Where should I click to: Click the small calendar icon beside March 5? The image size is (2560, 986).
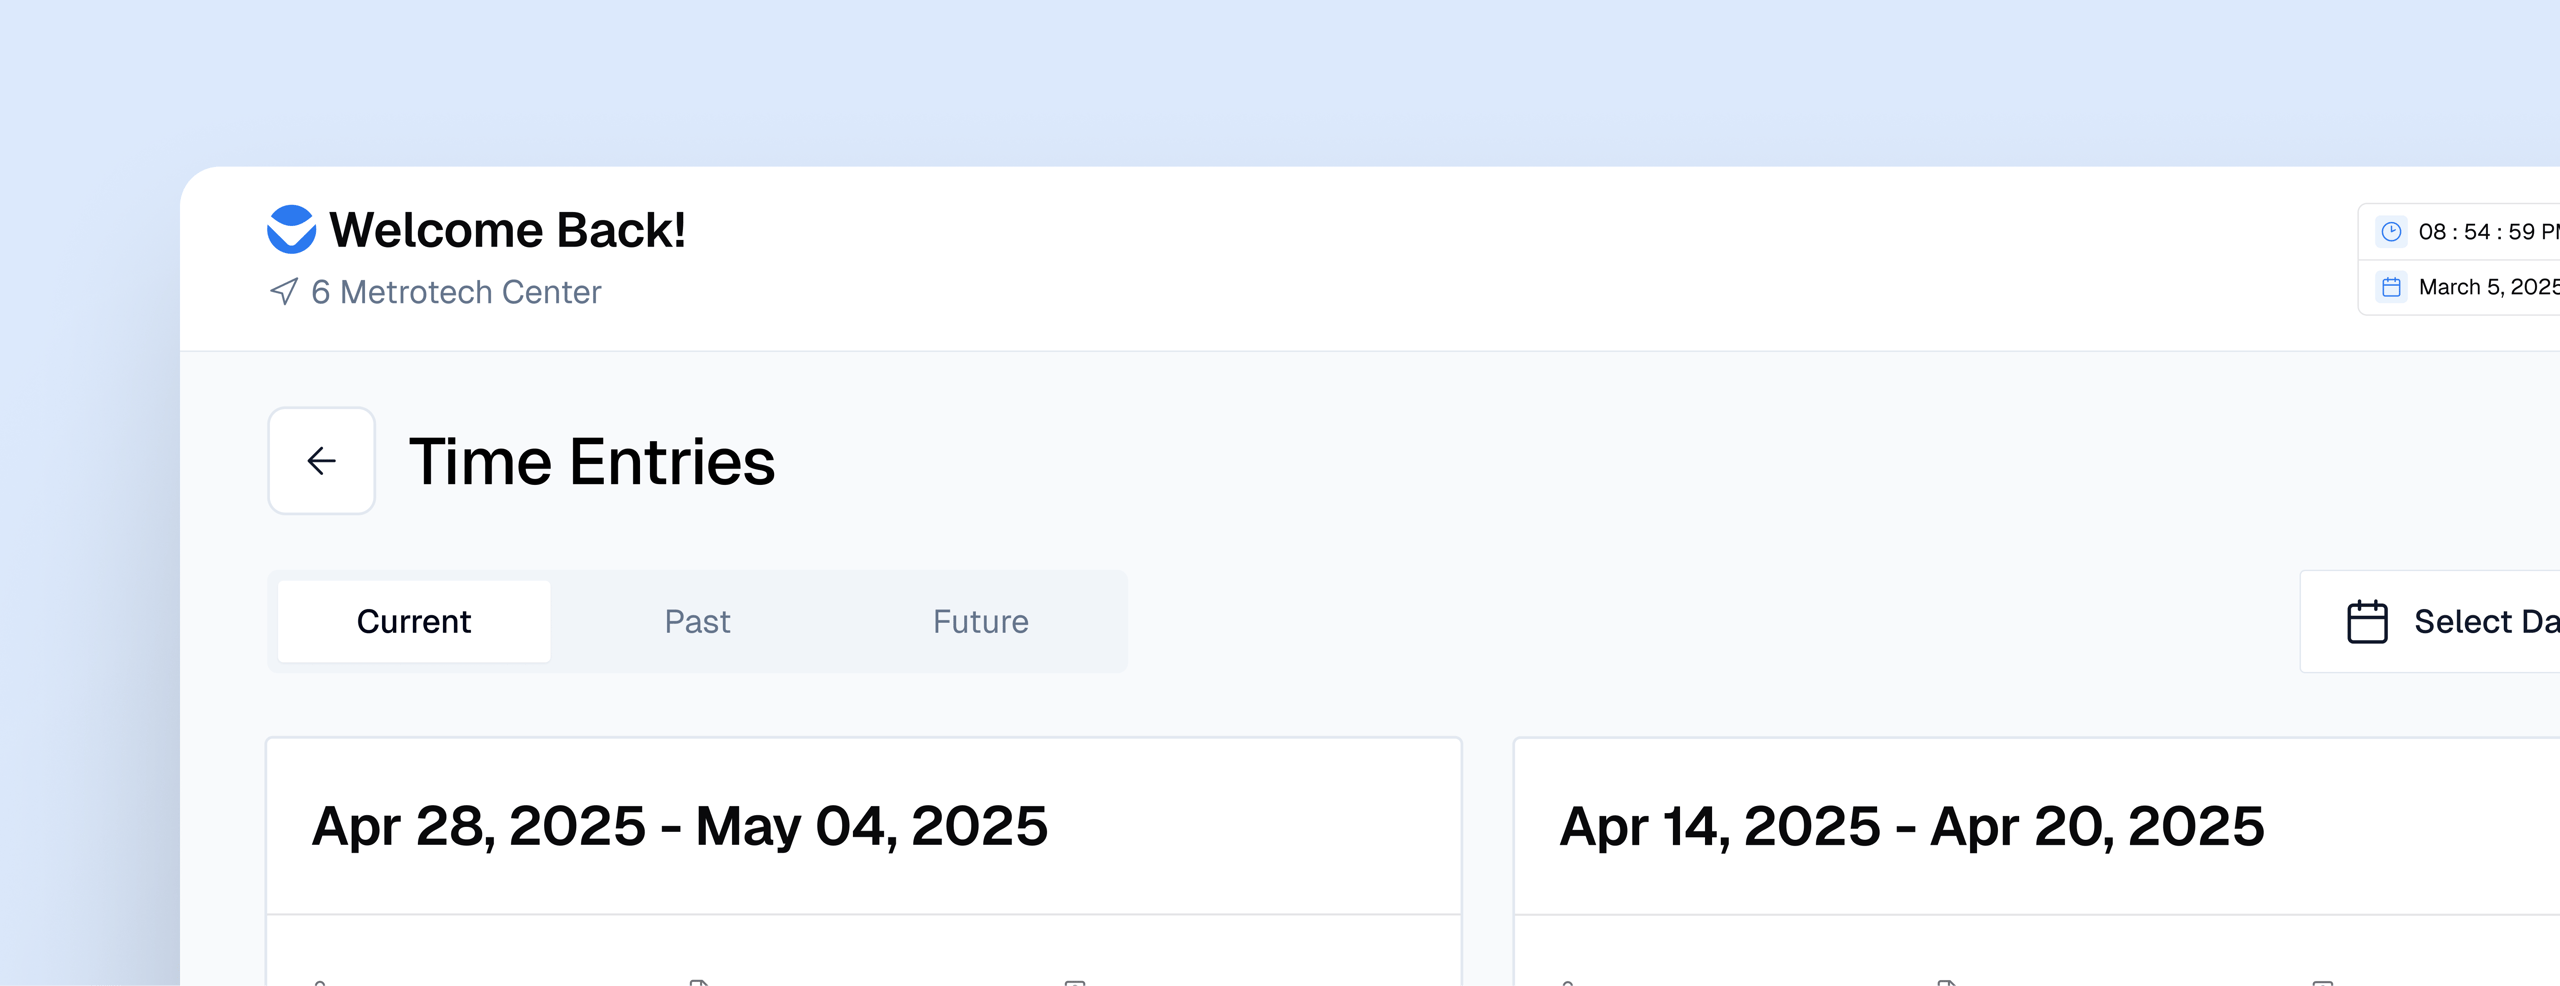(x=2391, y=287)
